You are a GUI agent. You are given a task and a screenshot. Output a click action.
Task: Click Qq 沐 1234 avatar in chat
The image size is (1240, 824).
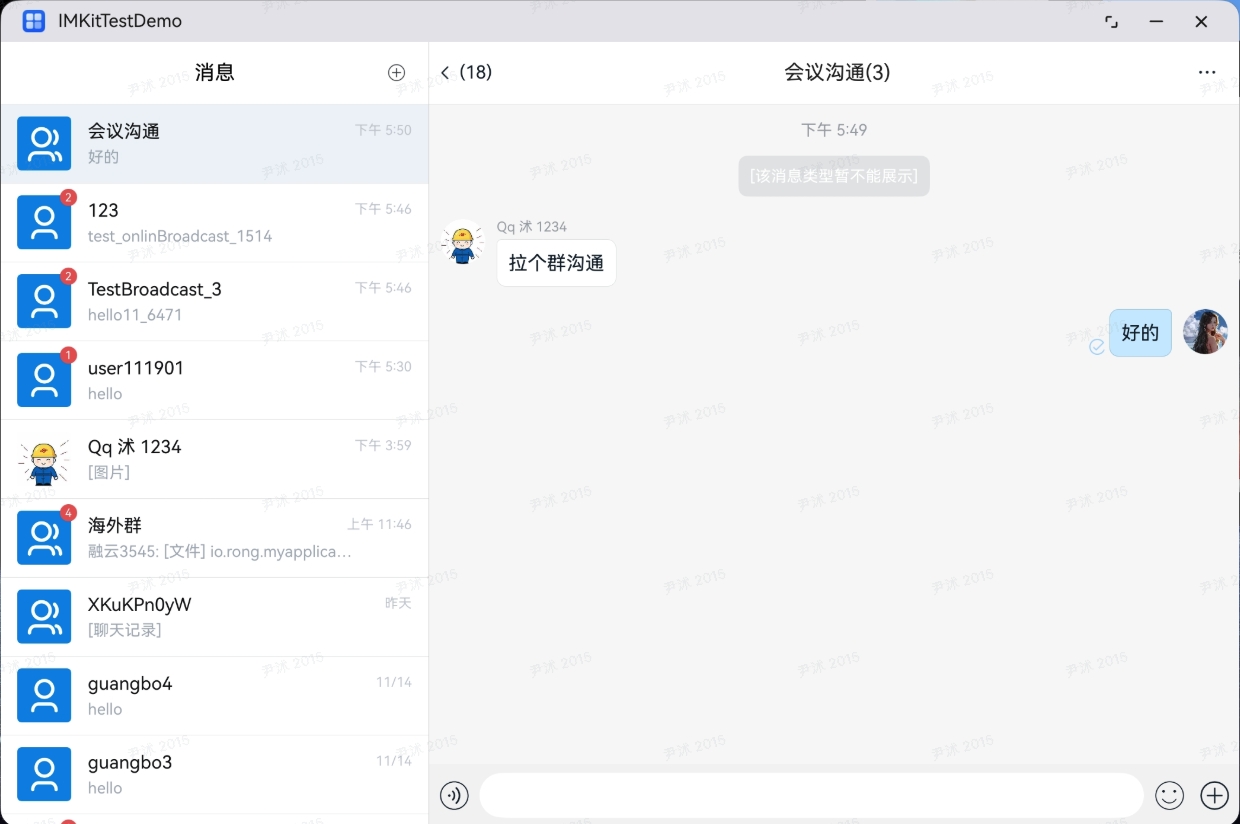(x=463, y=243)
